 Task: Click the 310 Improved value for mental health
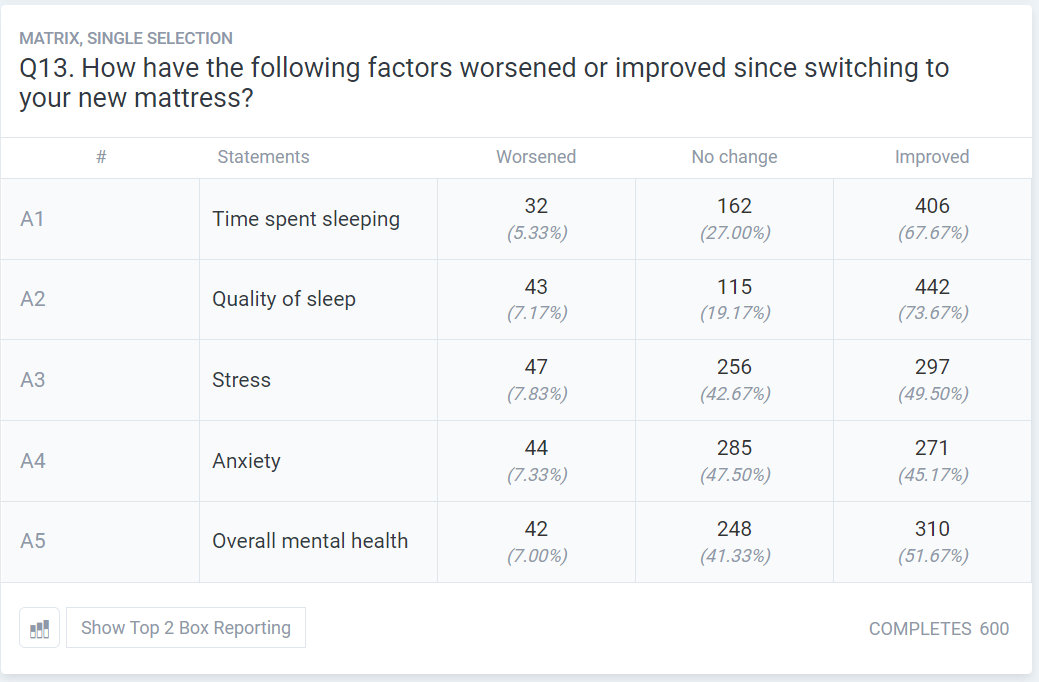click(932, 529)
